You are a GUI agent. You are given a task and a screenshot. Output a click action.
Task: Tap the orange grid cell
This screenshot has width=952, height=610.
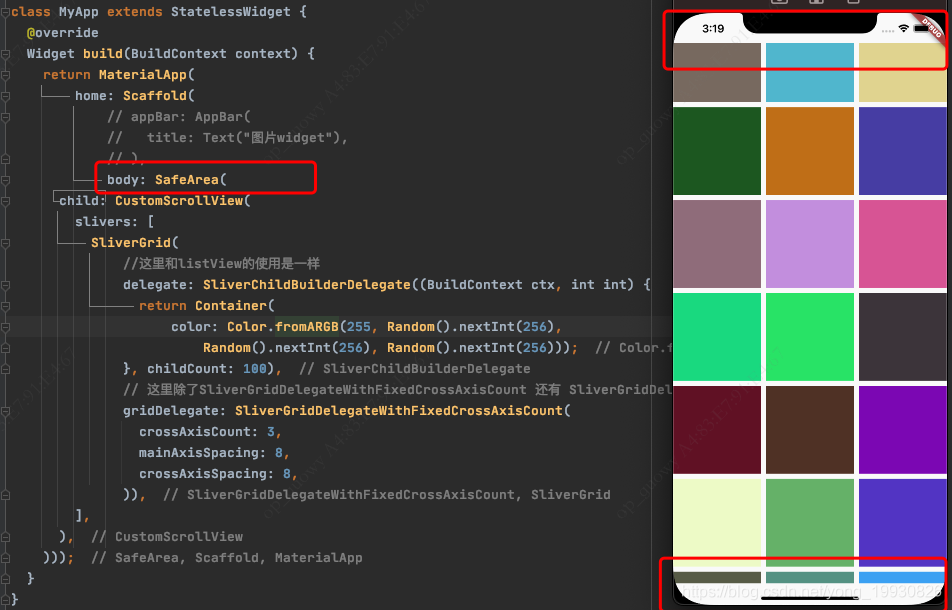tap(809, 151)
